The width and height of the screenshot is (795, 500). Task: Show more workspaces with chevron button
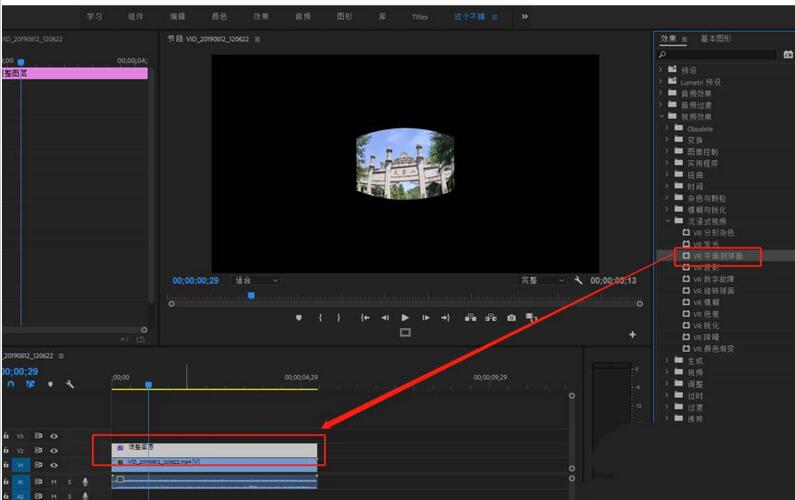tap(525, 17)
